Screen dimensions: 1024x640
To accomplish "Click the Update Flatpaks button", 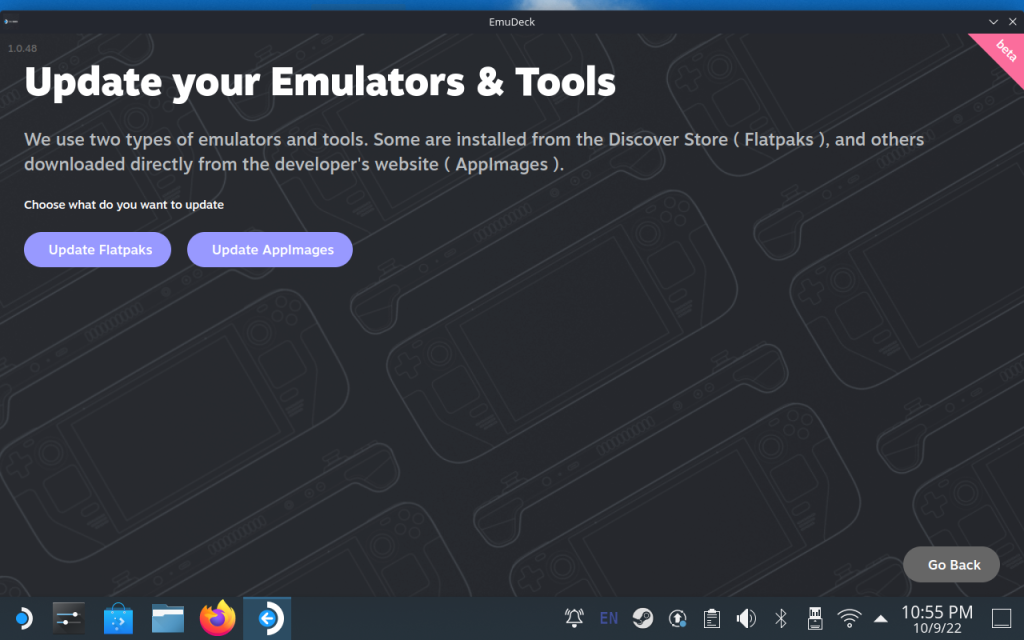I will (x=97, y=249).
